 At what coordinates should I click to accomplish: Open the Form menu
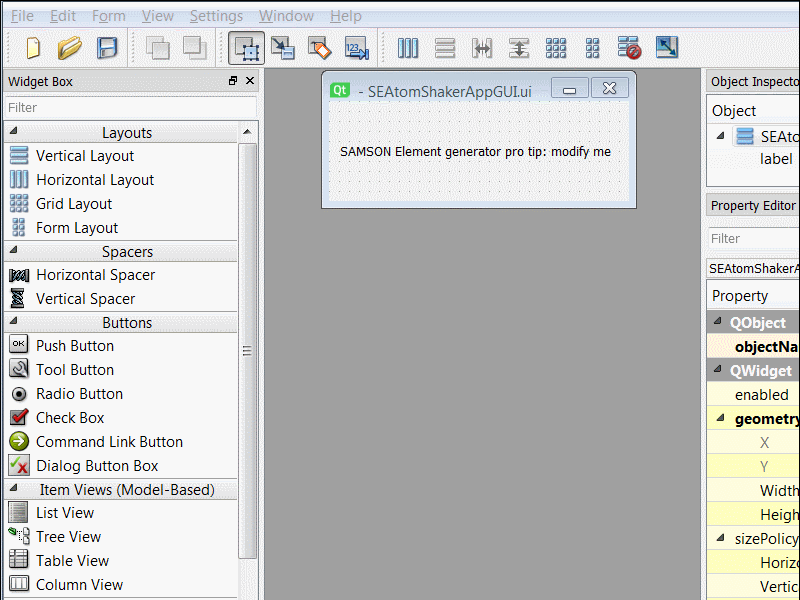[x=108, y=15]
